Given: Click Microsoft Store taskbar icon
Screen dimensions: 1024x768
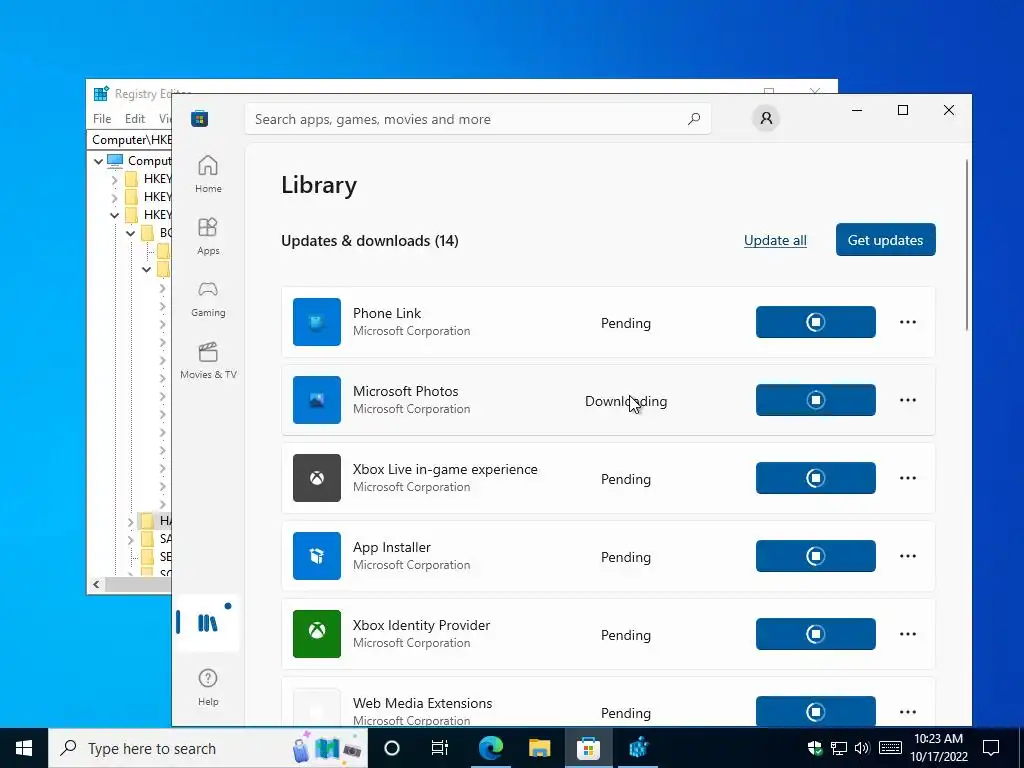Looking at the screenshot, I should 588,748.
